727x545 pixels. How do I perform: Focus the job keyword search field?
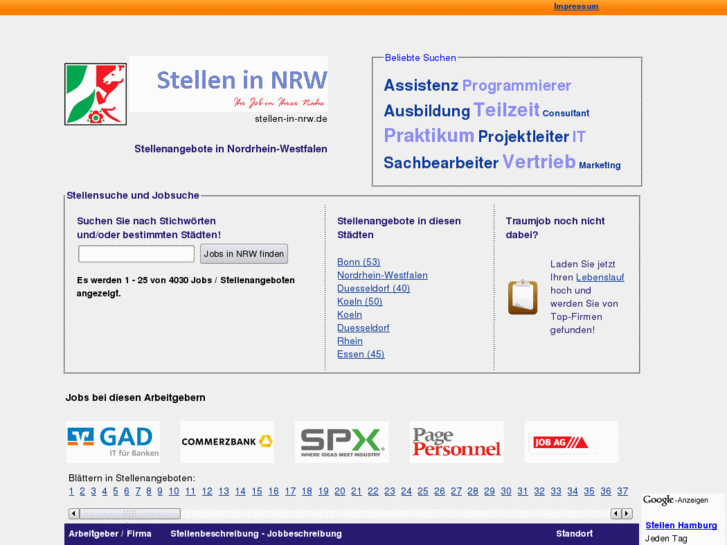136,254
